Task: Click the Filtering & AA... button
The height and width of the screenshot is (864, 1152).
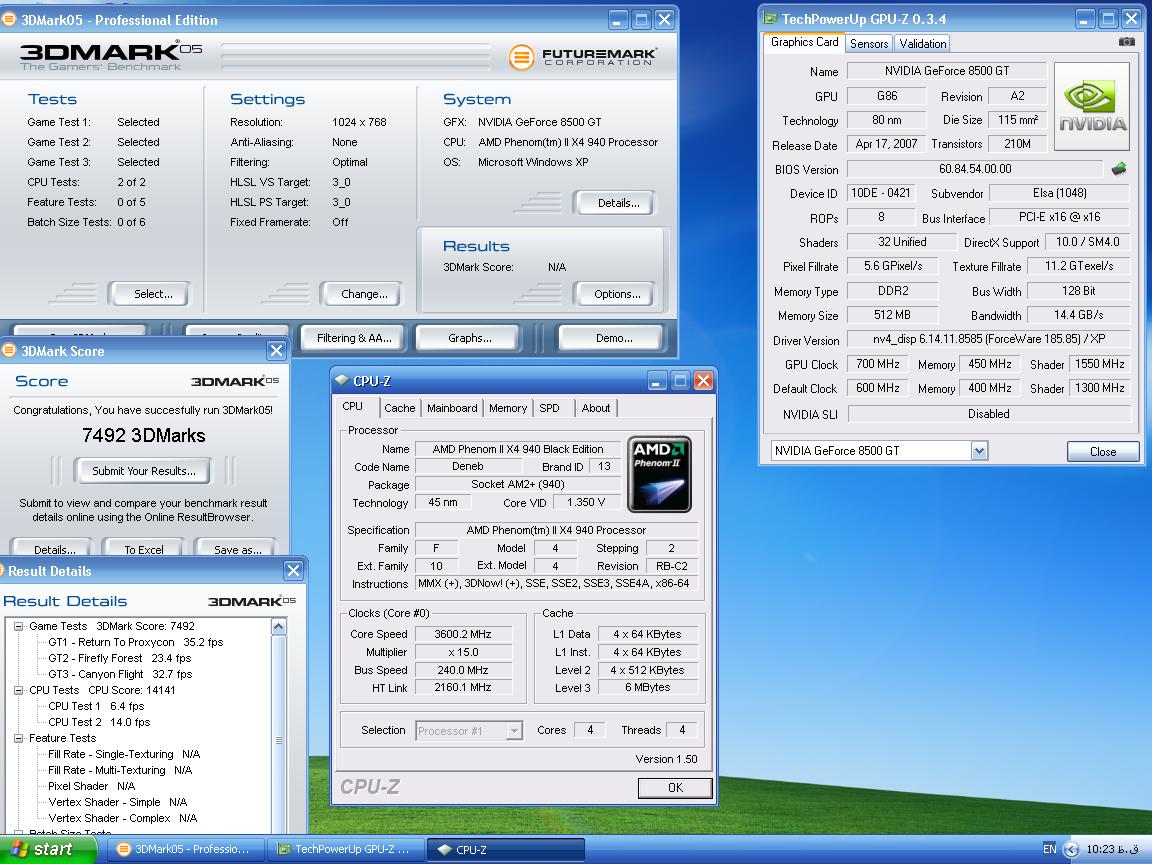Action: coord(354,338)
